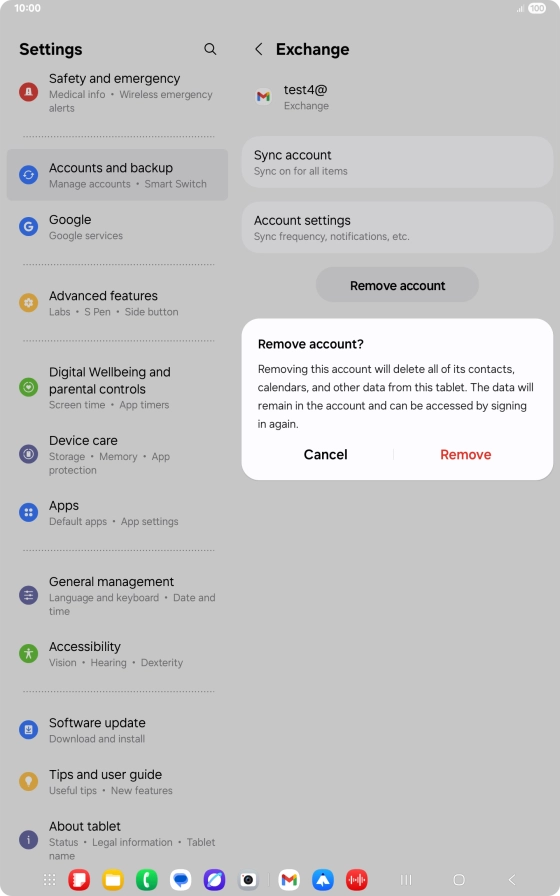This screenshot has height=896, width=560.
Task: Open the Camera app in the dock
Action: pos(248,879)
